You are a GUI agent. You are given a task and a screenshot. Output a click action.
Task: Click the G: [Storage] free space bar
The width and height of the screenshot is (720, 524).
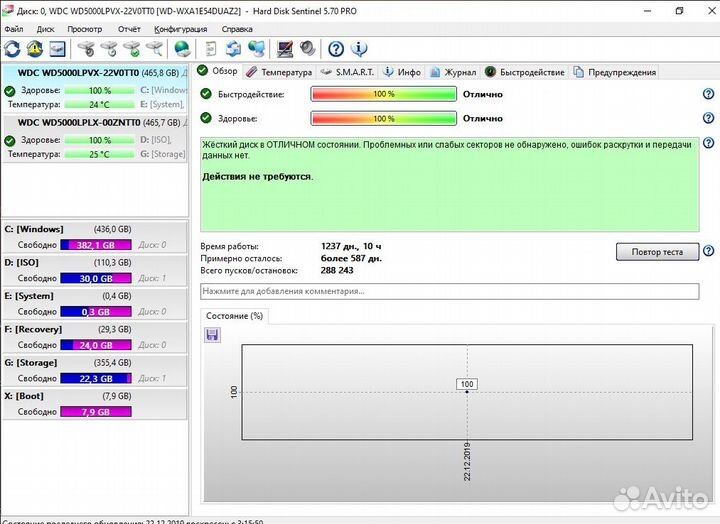pyautogui.click(x=96, y=378)
